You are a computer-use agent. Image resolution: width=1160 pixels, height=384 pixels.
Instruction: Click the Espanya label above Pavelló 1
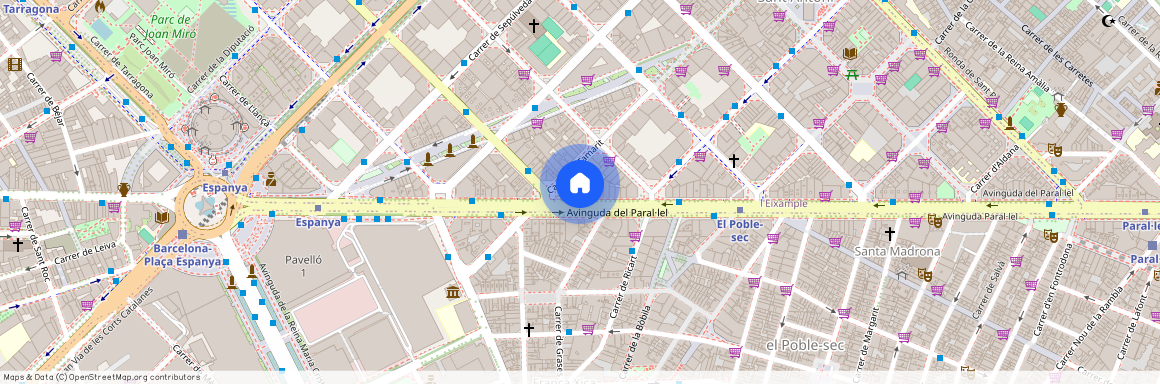(x=318, y=222)
